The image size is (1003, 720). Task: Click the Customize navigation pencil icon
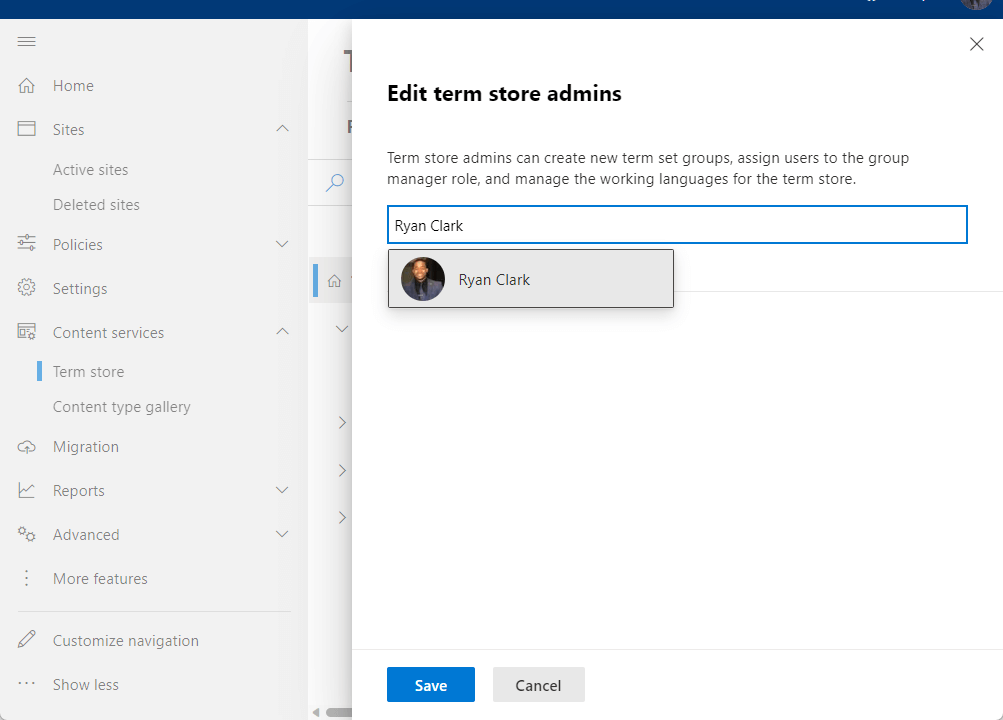(26, 639)
